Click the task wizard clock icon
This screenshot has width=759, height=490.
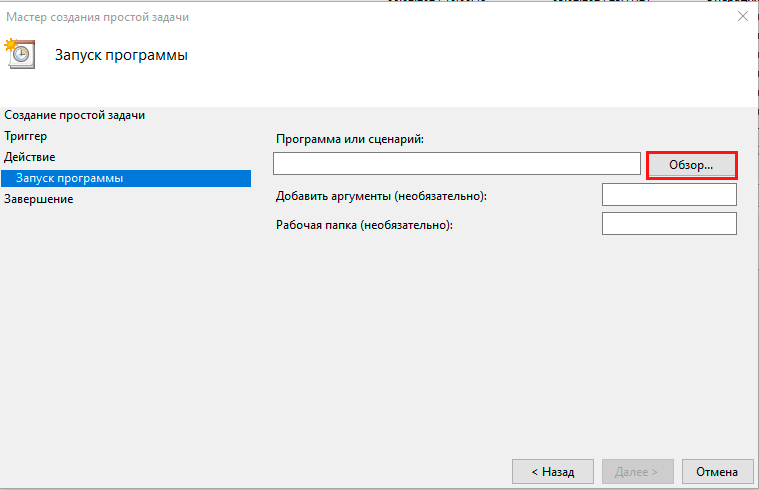tap(20, 54)
